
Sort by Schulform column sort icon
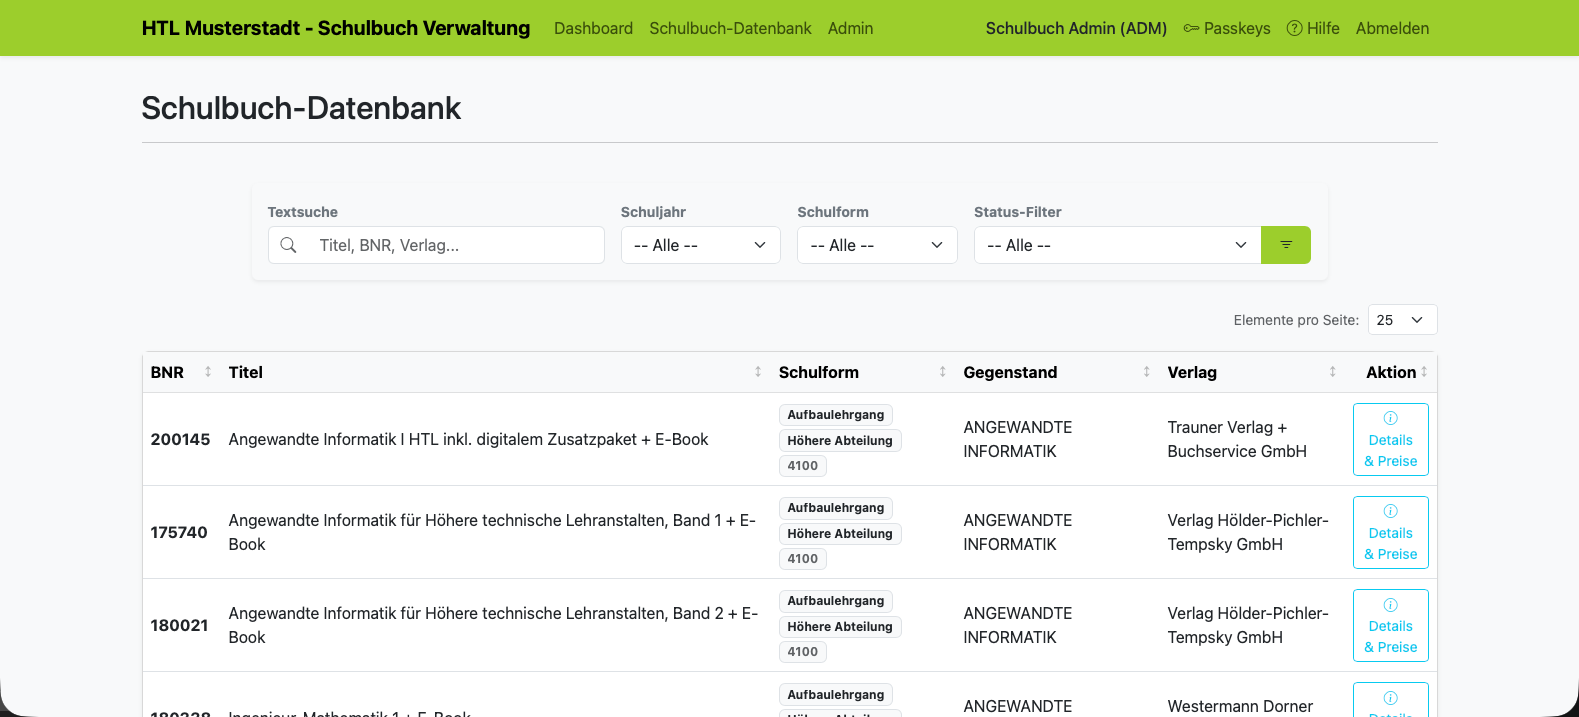(942, 372)
